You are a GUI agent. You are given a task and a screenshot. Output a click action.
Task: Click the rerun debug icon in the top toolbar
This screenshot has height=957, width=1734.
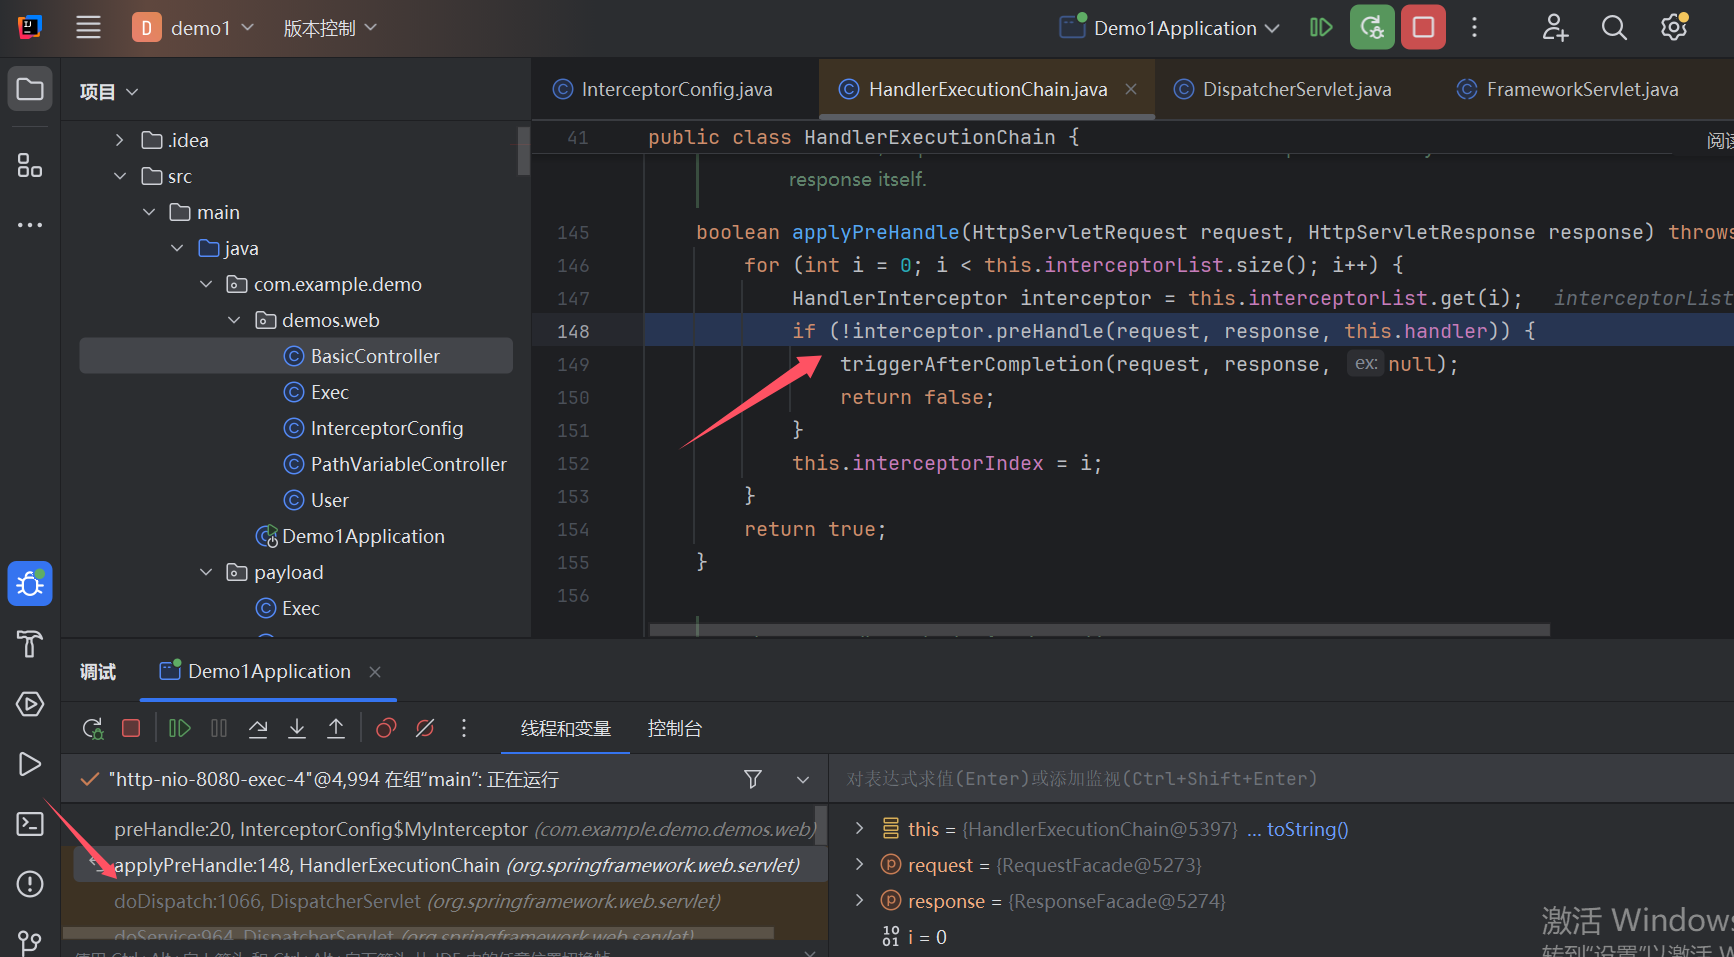[x=1372, y=28]
